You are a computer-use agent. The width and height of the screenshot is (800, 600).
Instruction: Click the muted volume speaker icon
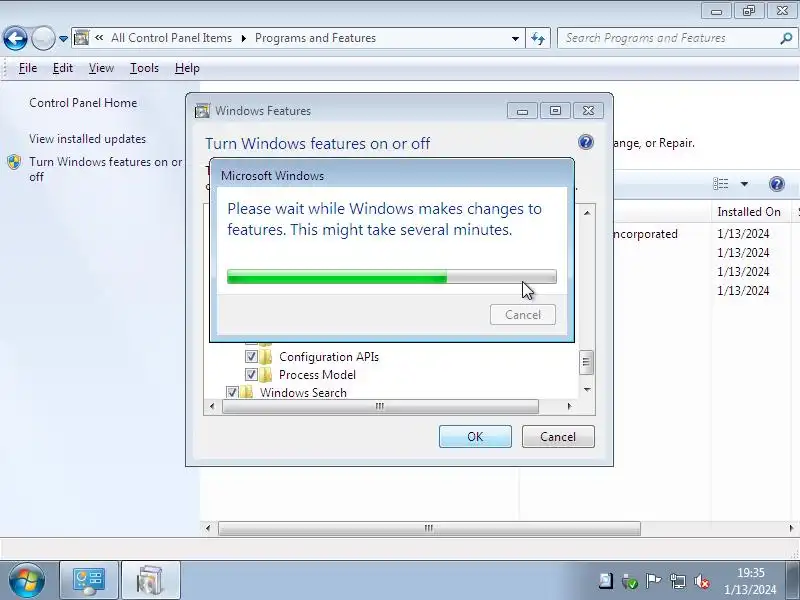703,581
